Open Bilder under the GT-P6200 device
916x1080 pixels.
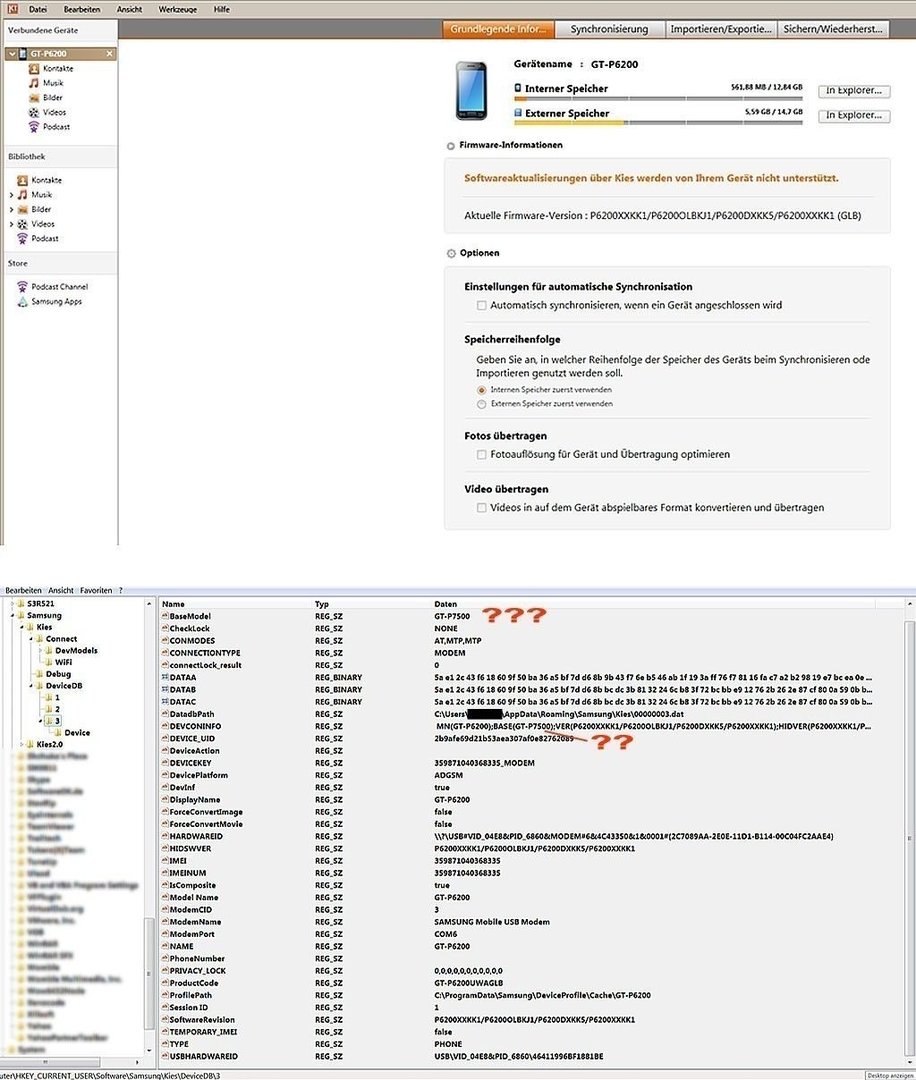(x=45, y=98)
